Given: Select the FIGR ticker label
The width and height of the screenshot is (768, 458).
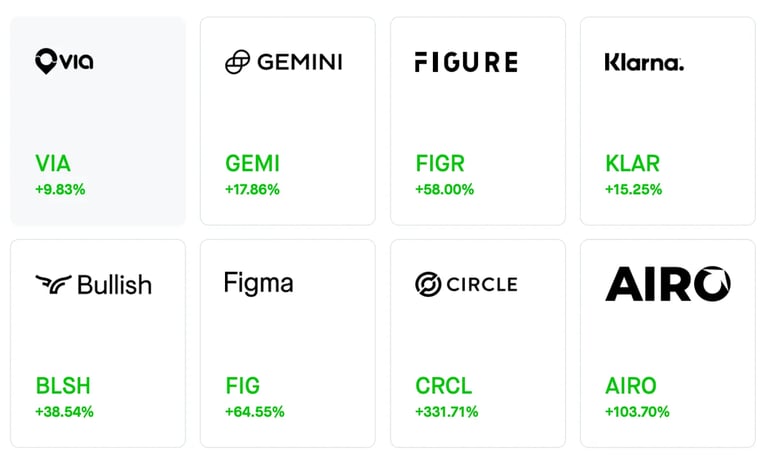Looking at the screenshot, I should click(x=440, y=164).
